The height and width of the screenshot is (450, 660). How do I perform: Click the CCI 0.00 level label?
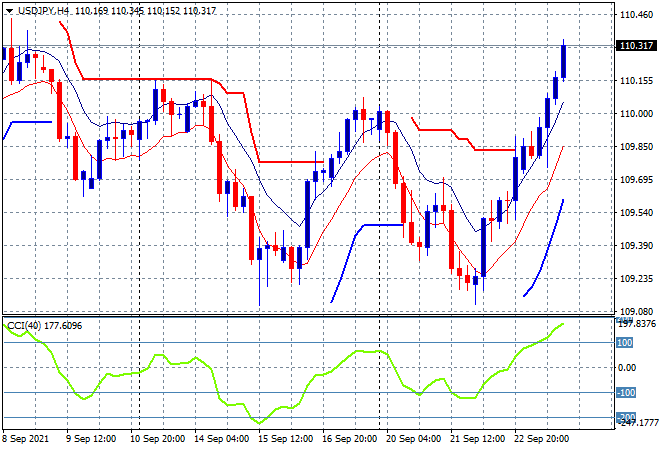point(627,368)
